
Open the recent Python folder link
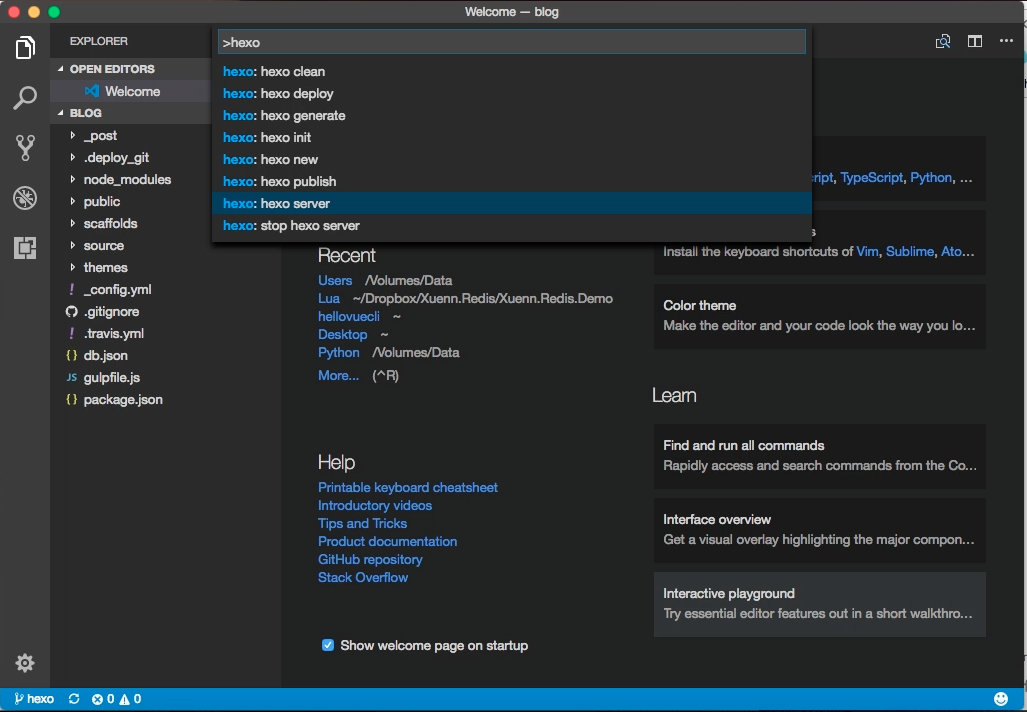tap(339, 352)
